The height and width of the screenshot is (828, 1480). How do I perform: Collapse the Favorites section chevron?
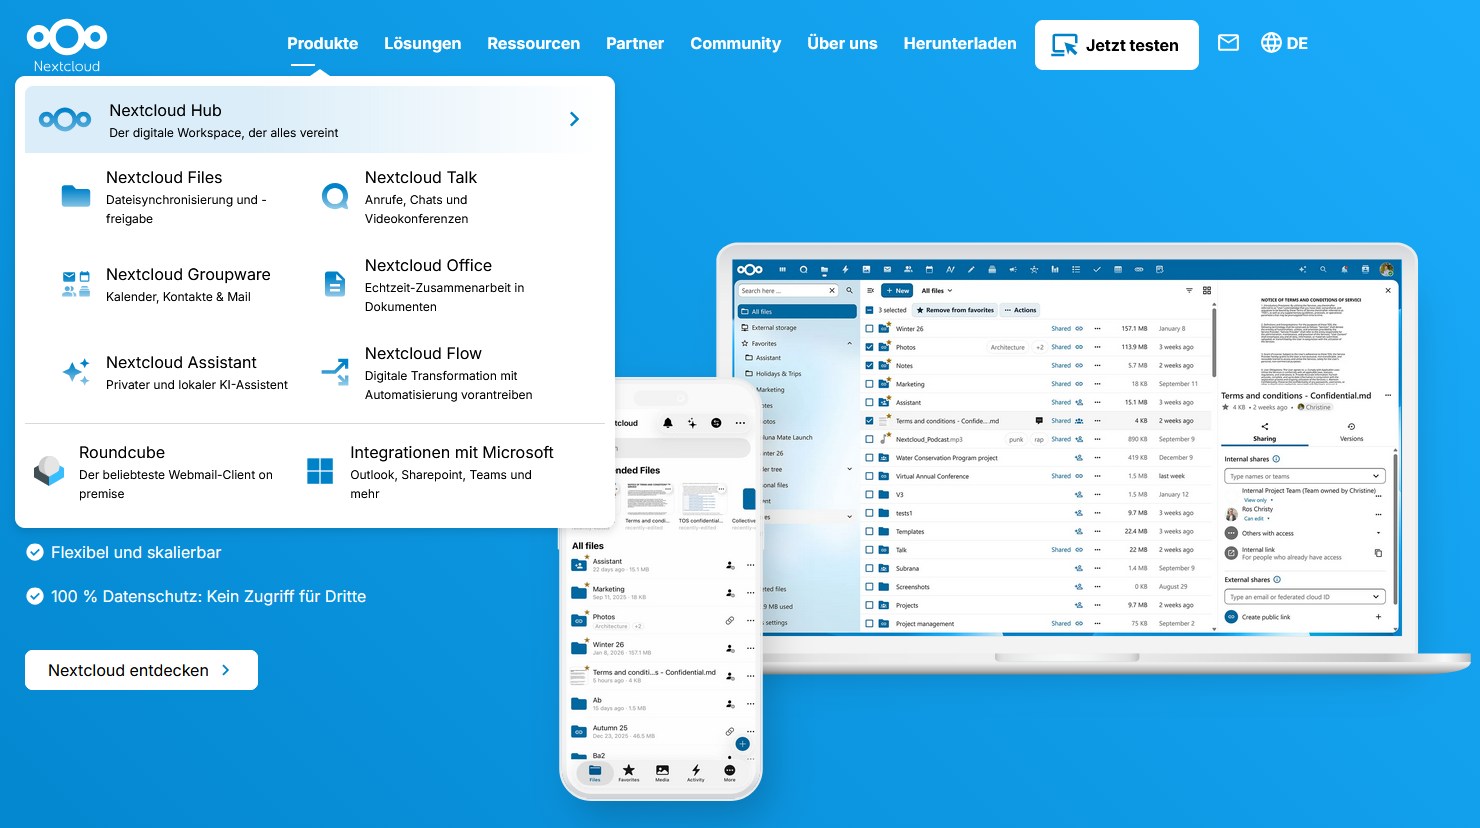(x=850, y=343)
